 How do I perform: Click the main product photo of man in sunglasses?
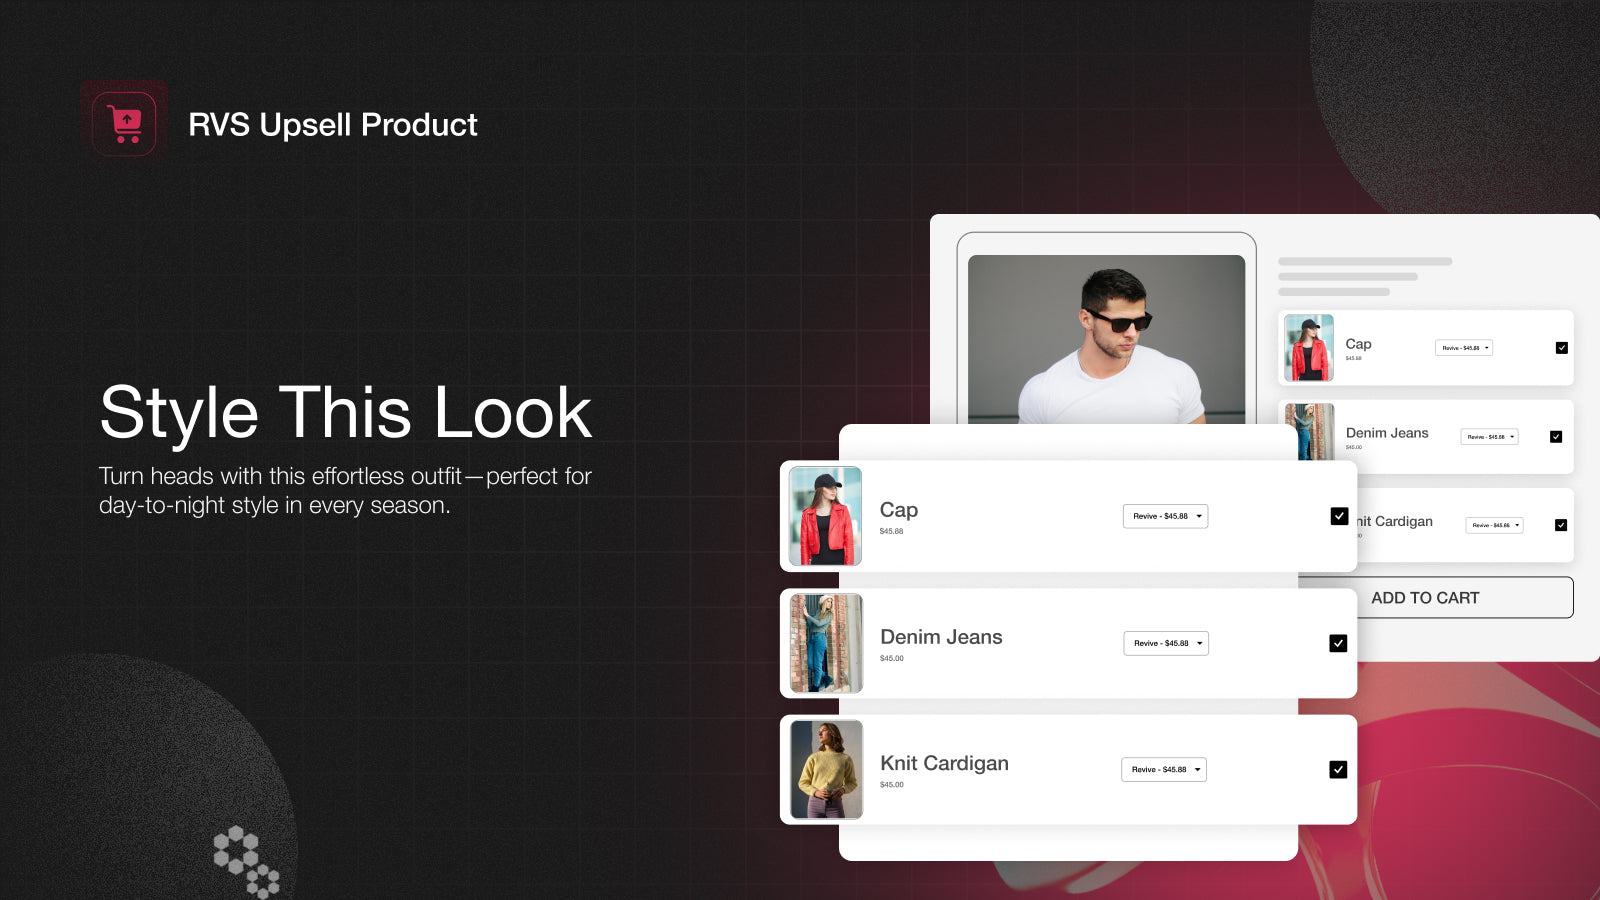coord(1106,339)
